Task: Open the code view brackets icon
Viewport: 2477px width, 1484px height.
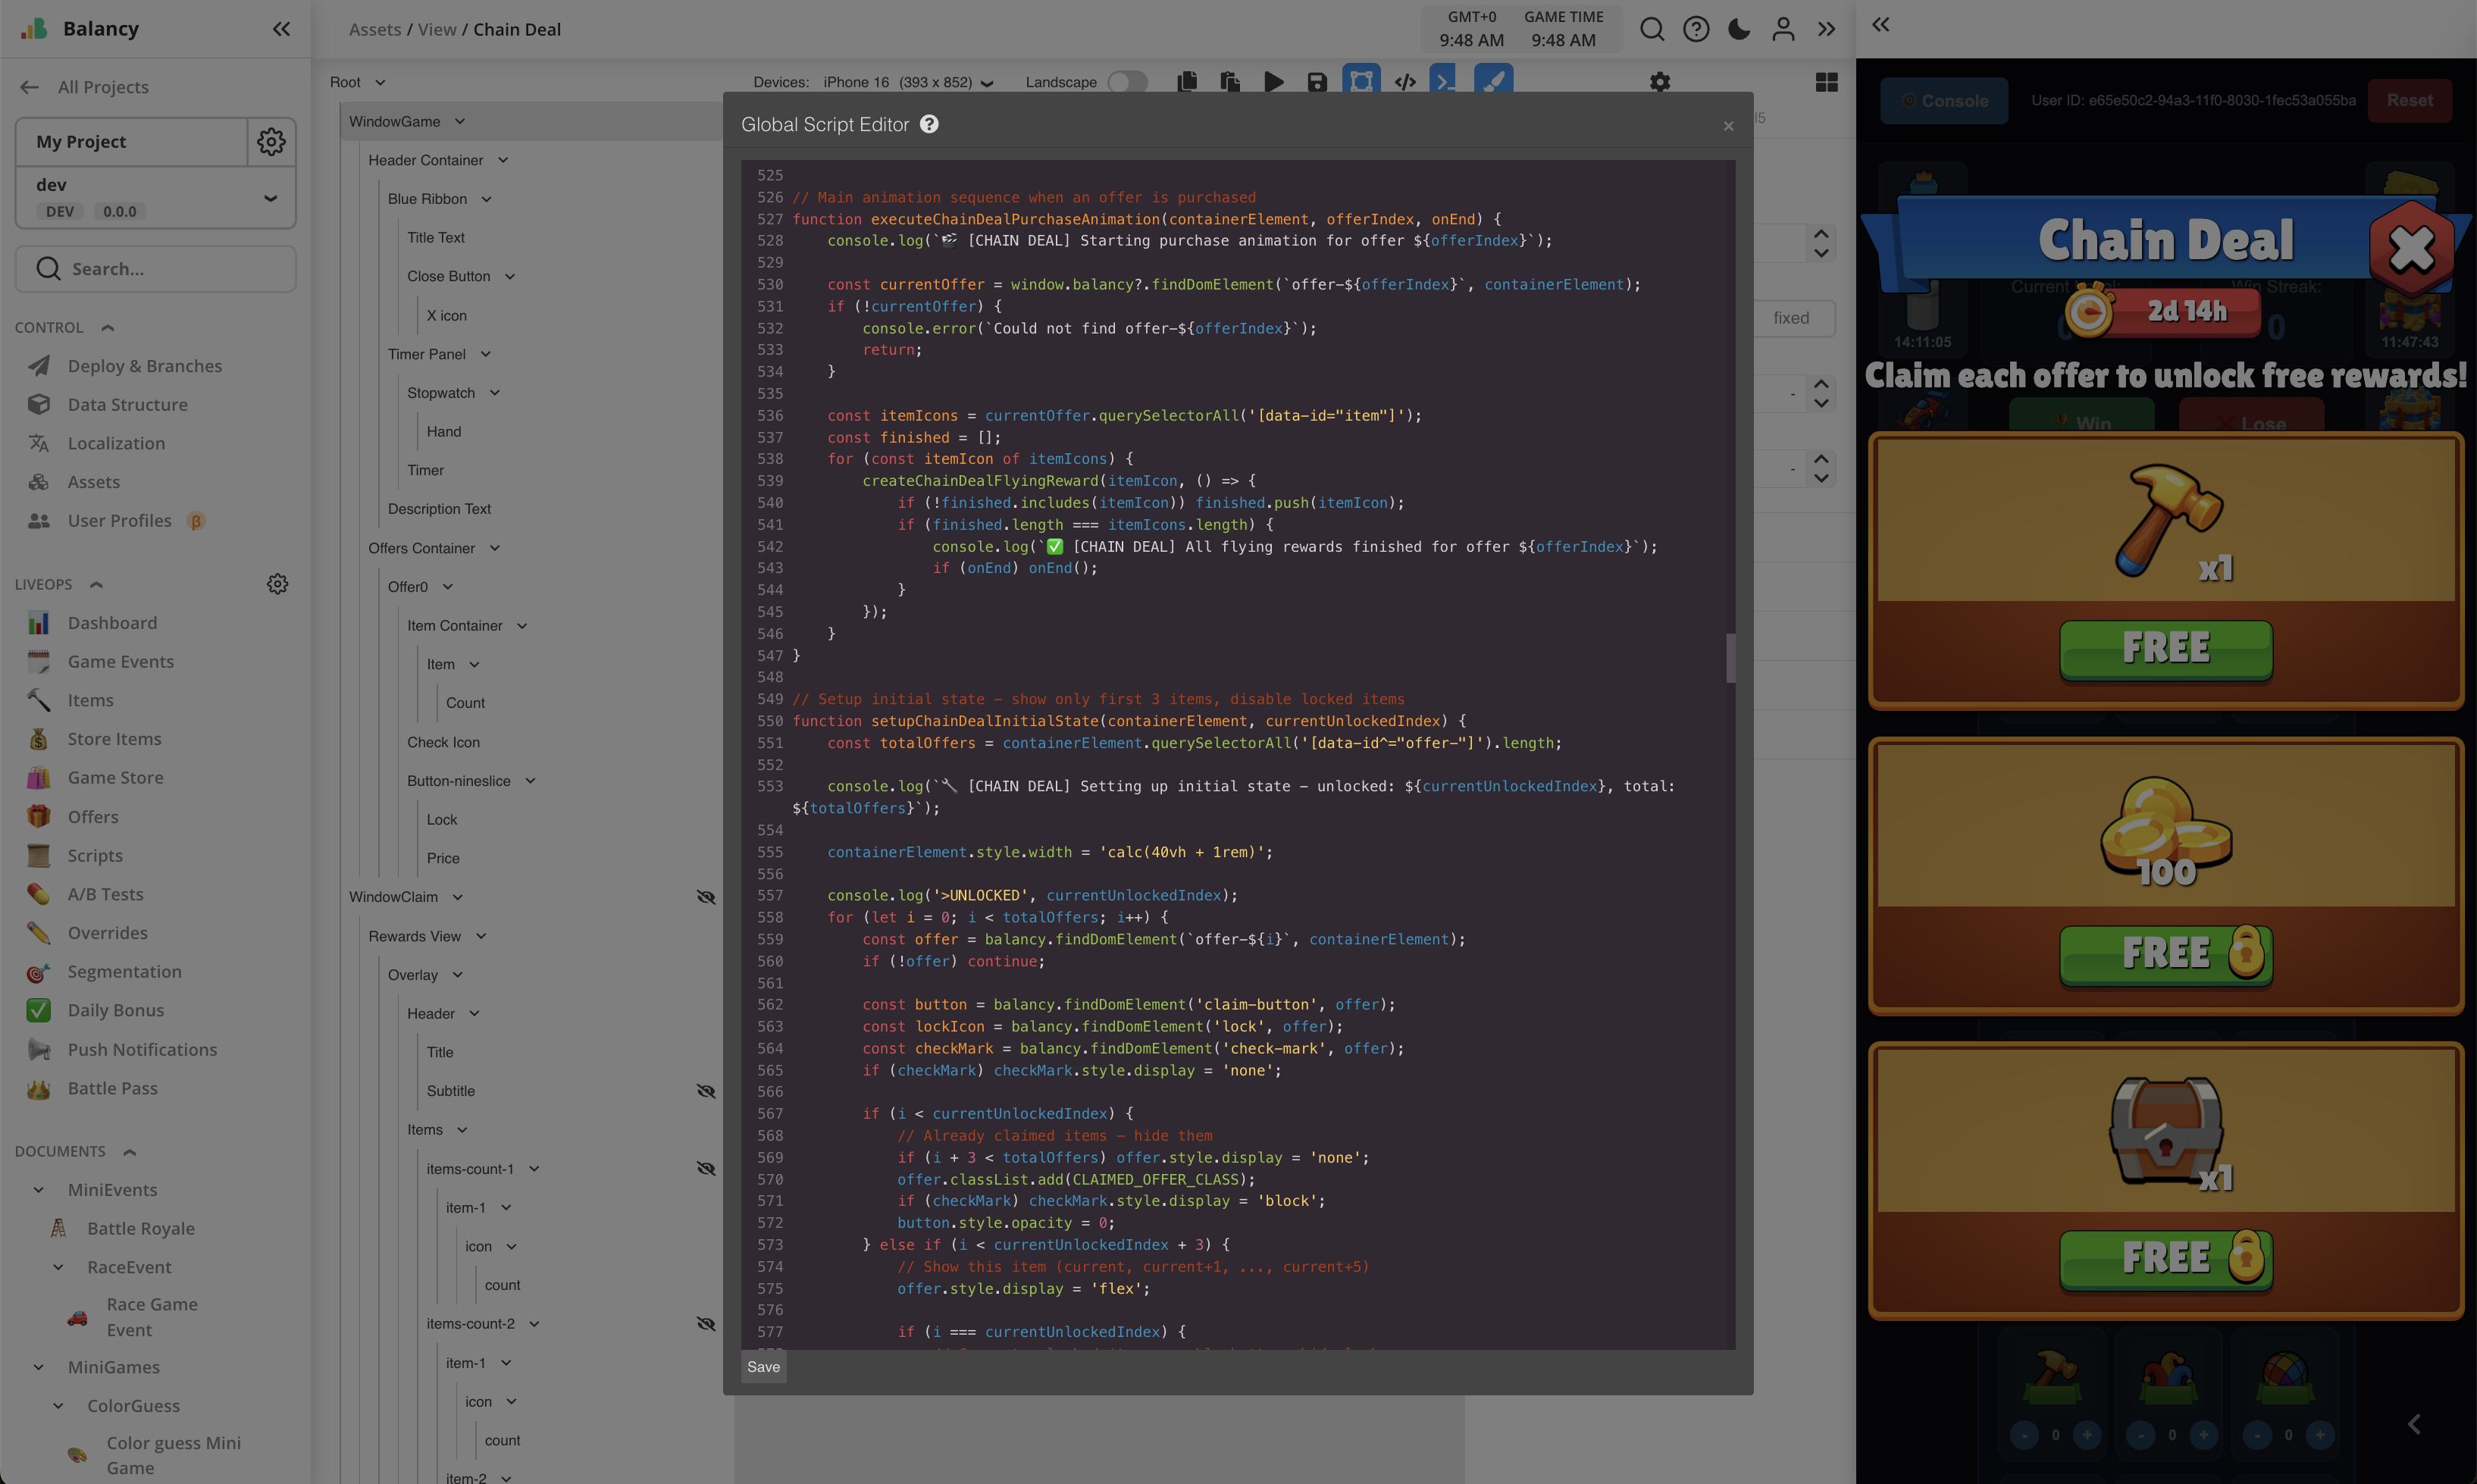Action: (x=1404, y=82)
